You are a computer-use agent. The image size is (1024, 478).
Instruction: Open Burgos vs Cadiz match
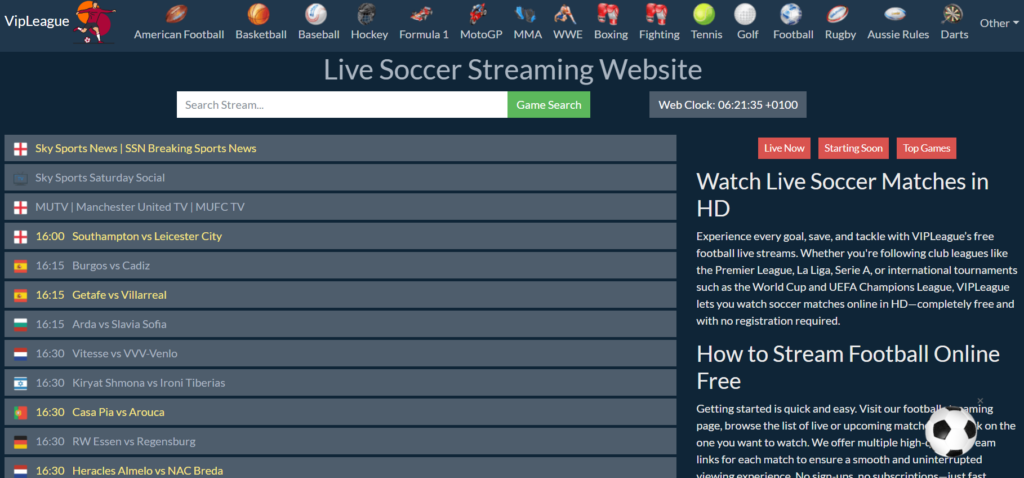click(x=340, y=266)
